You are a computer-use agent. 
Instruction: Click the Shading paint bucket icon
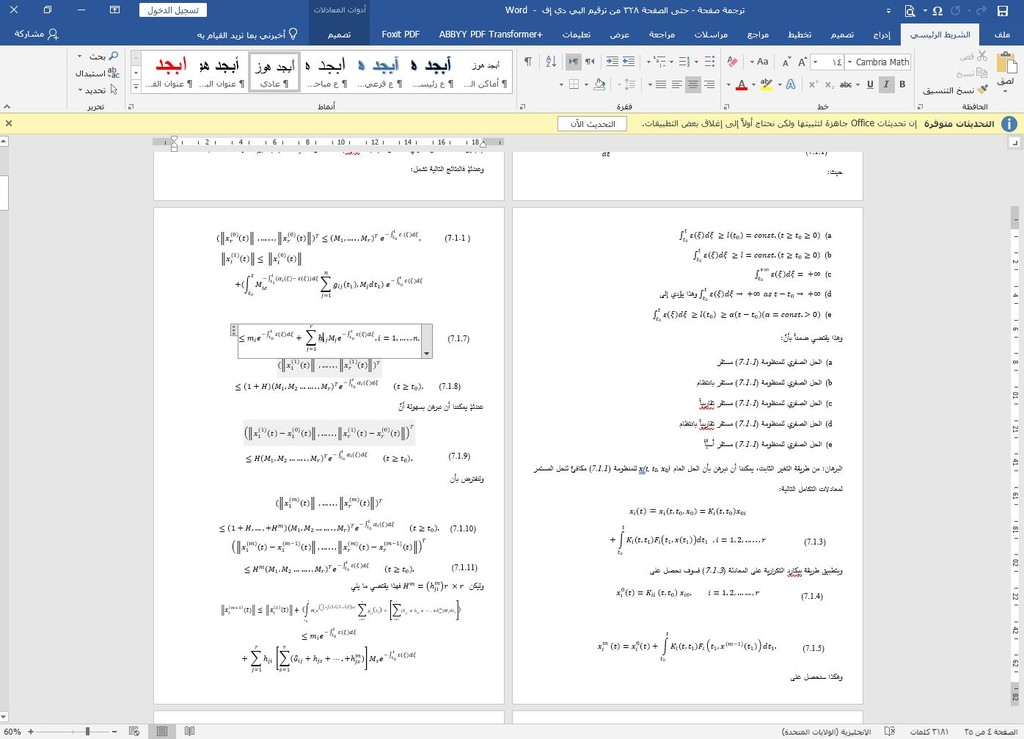[599, 84]
